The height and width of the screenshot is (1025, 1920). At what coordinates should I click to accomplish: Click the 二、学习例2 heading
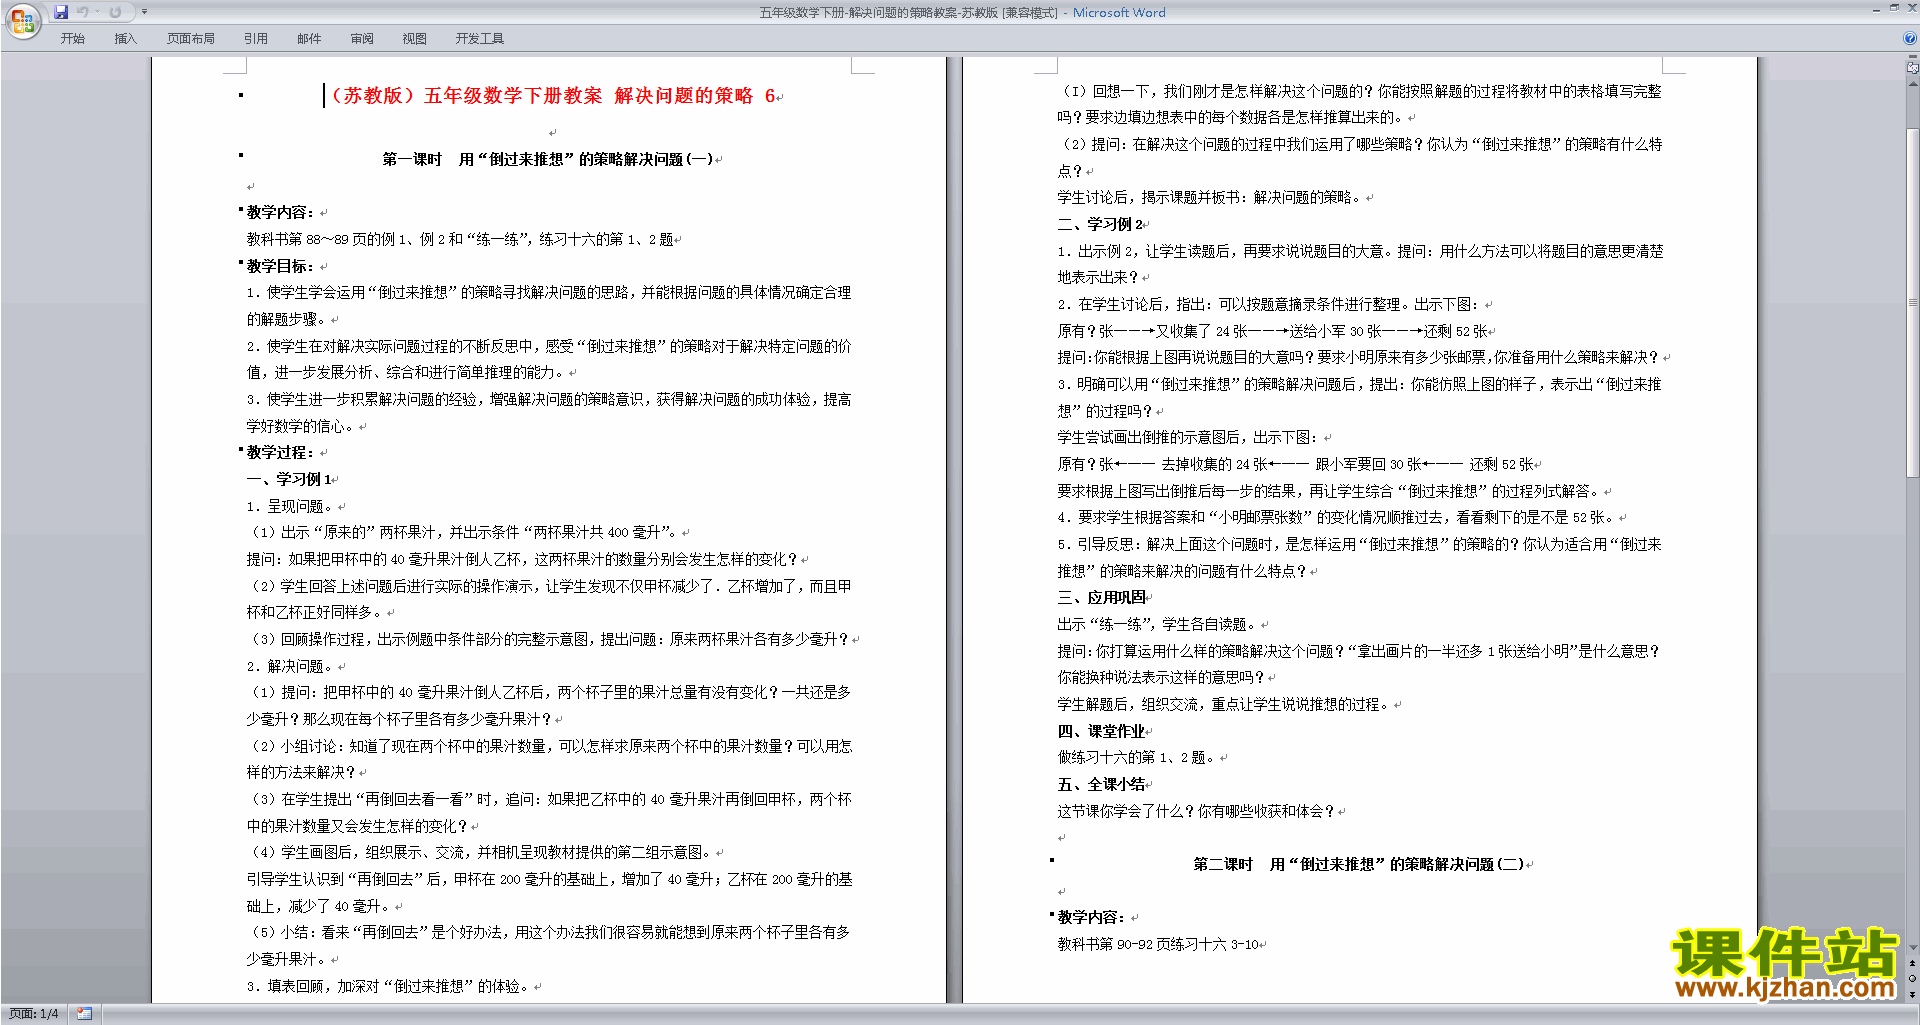(1100, 224)
